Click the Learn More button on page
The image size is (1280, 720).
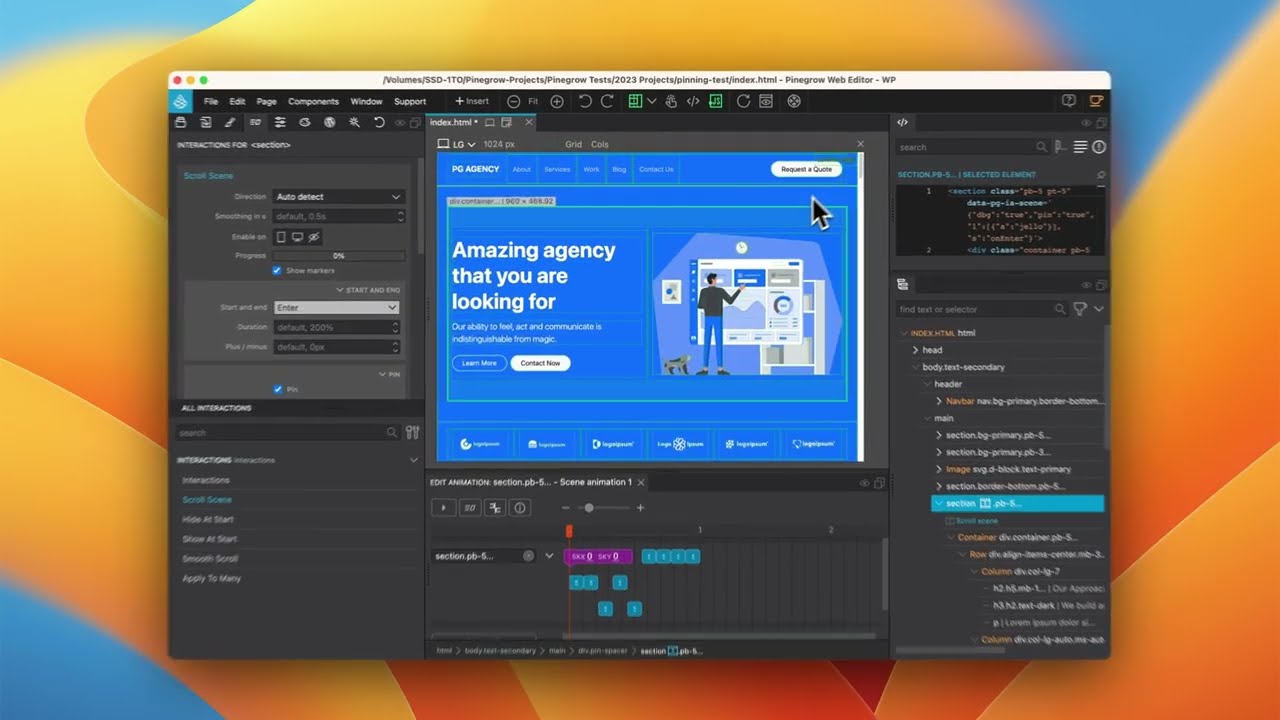(x=479, y=363)
